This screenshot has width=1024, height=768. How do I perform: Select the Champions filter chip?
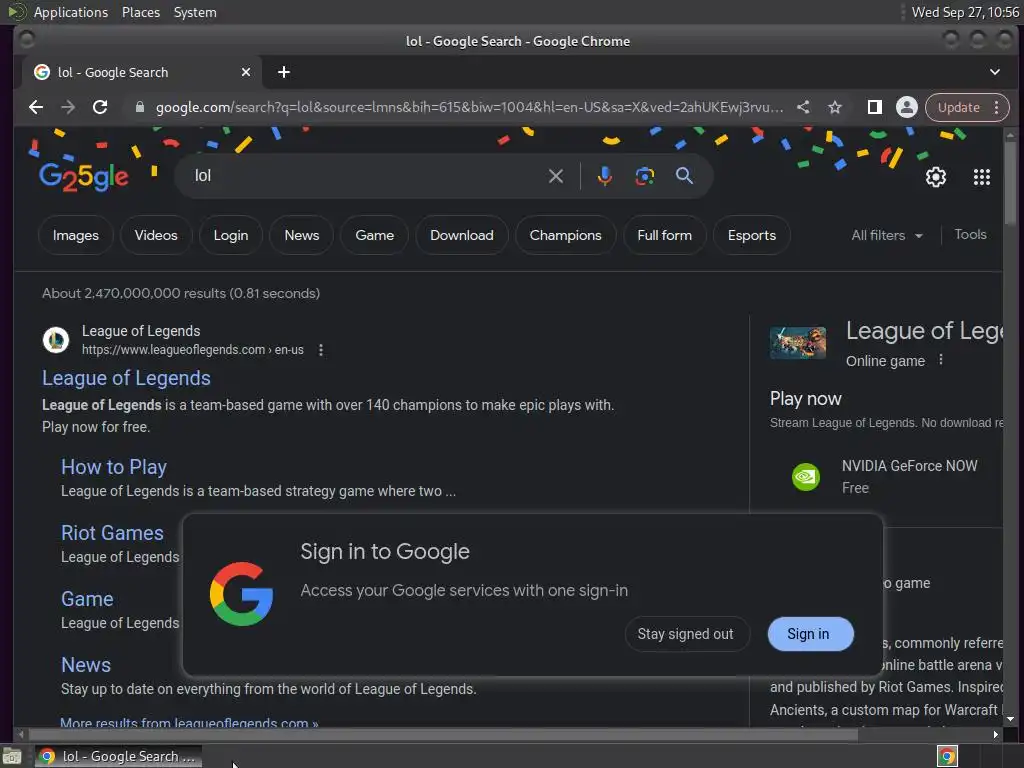pyautogui.click(x=566, y=235)
